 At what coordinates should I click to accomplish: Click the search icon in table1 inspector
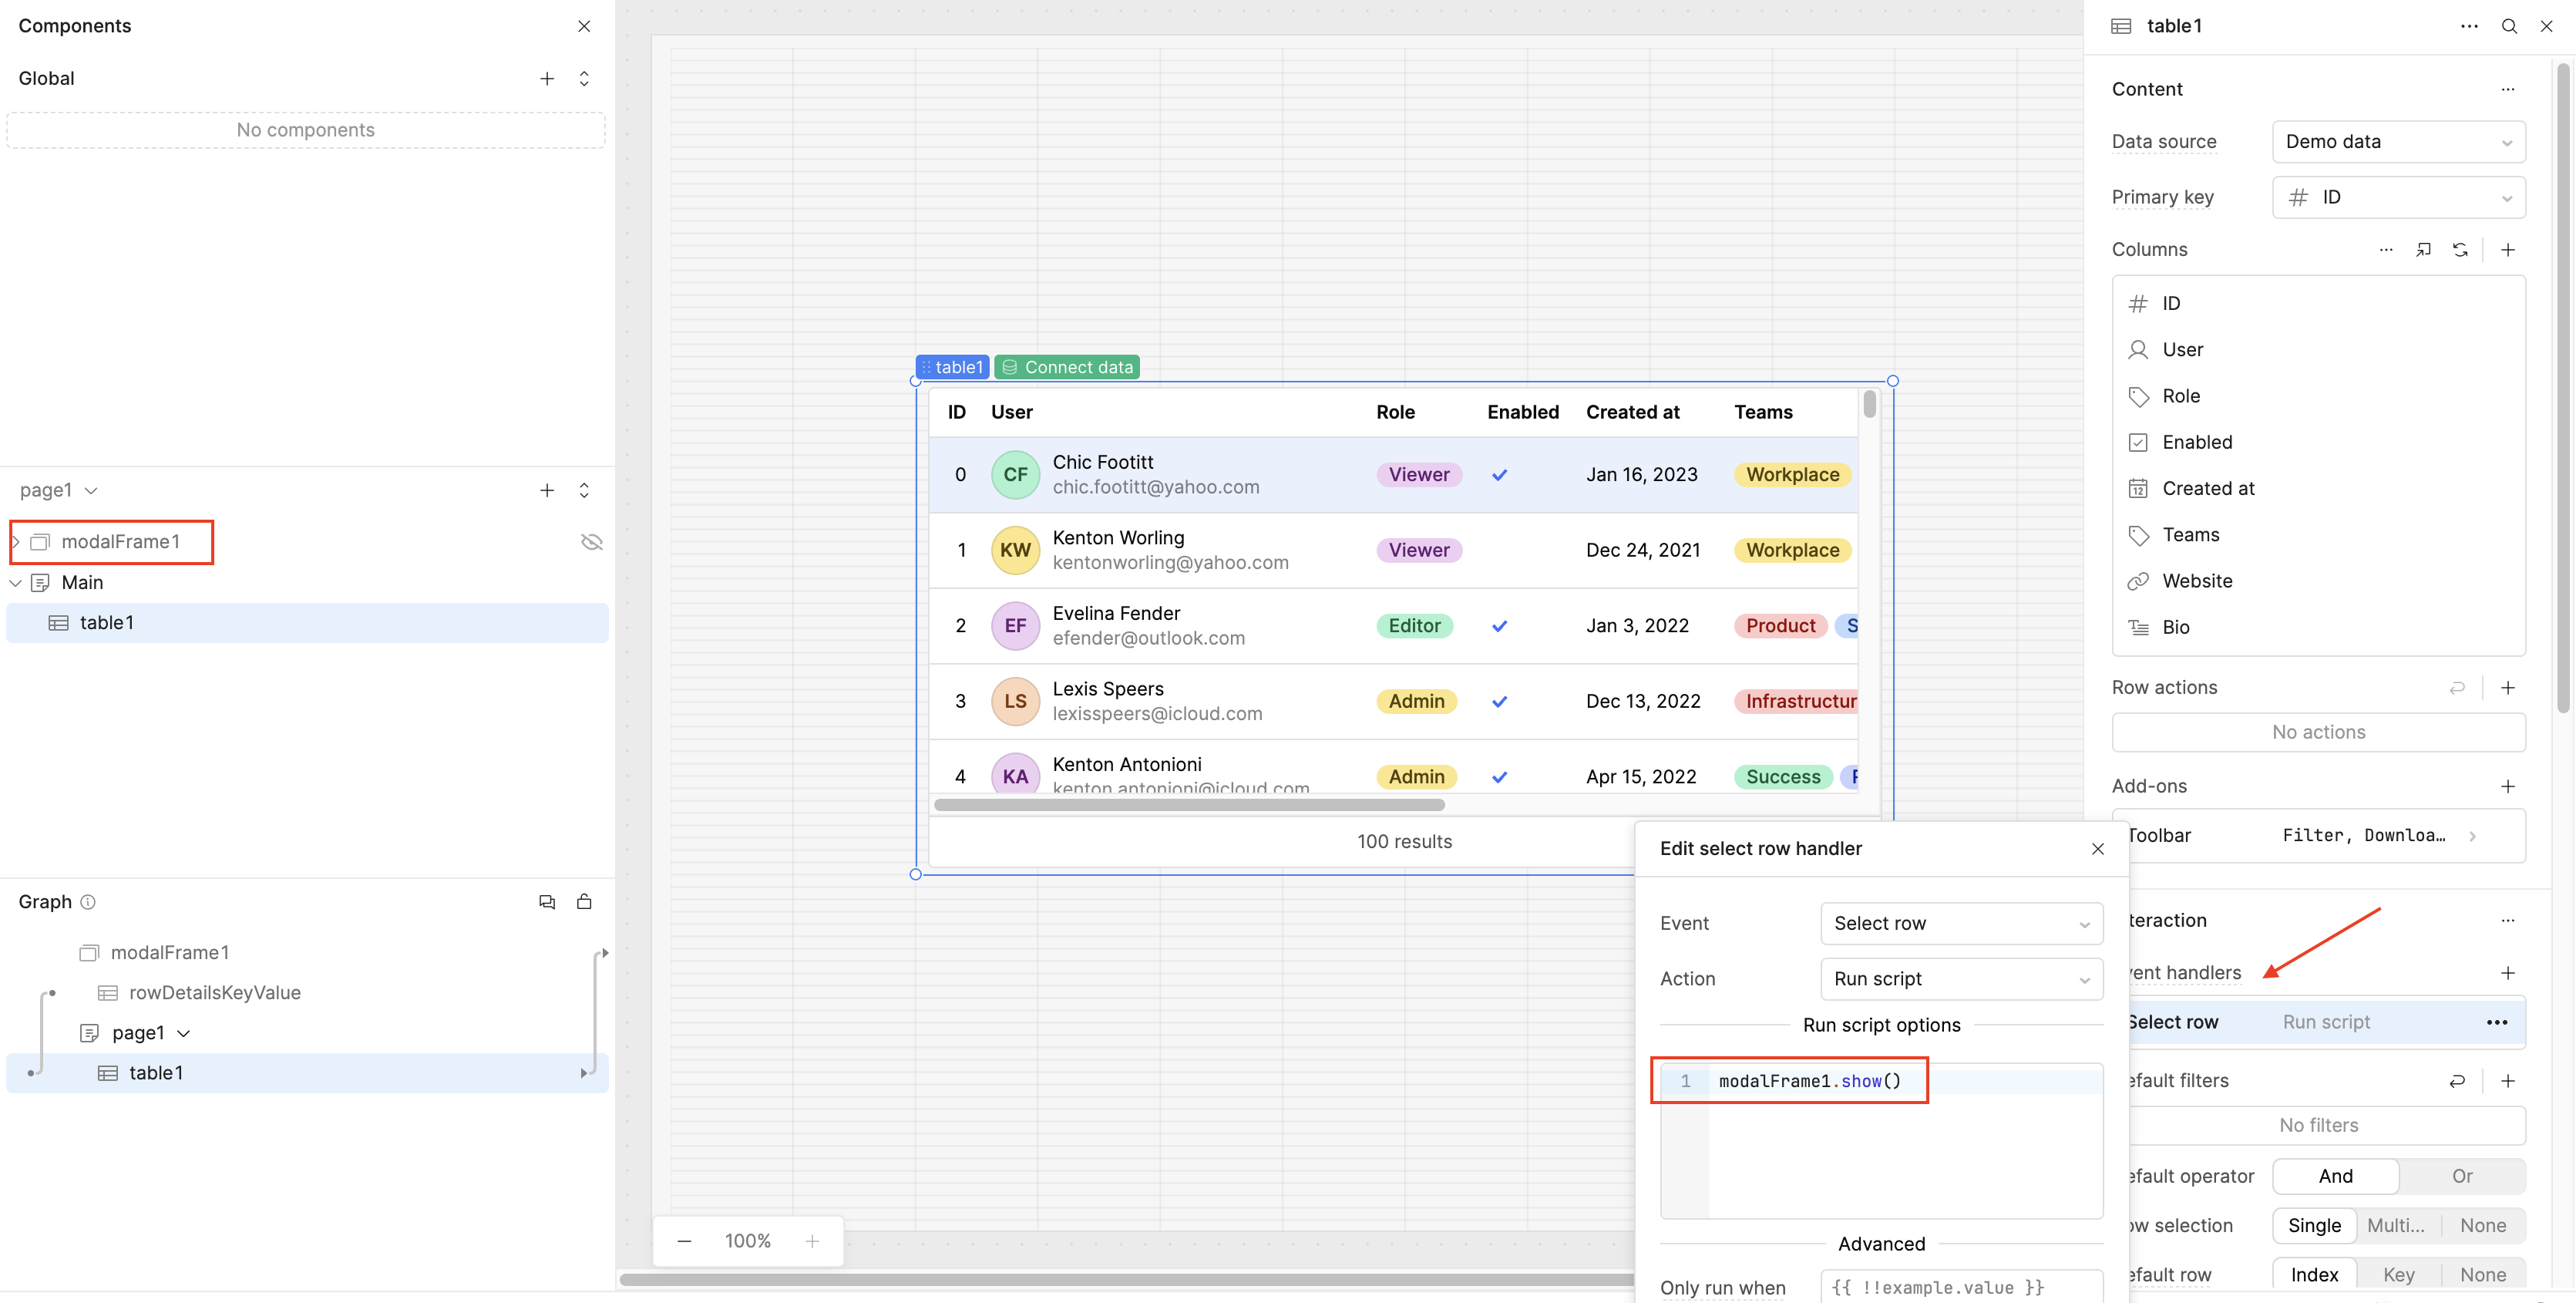2508,26
